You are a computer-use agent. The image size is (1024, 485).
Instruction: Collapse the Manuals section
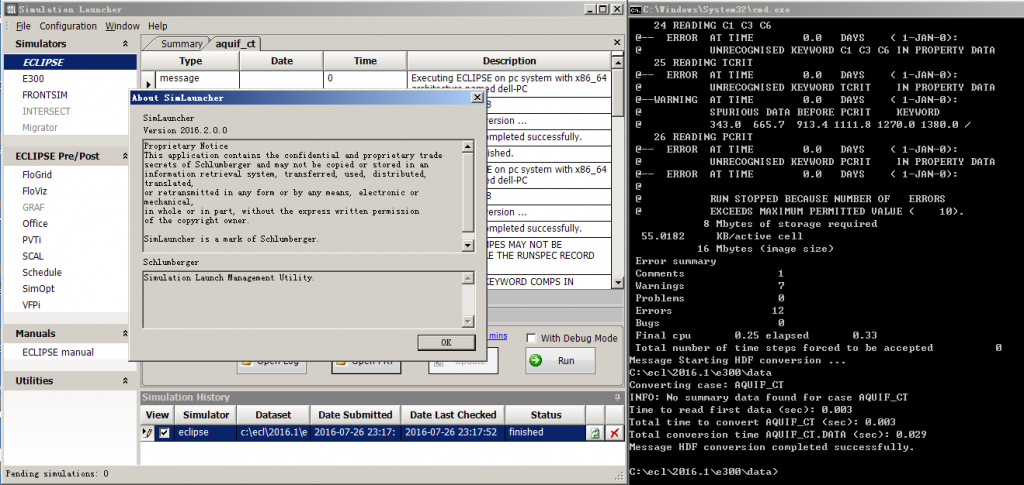click(125, 334)
